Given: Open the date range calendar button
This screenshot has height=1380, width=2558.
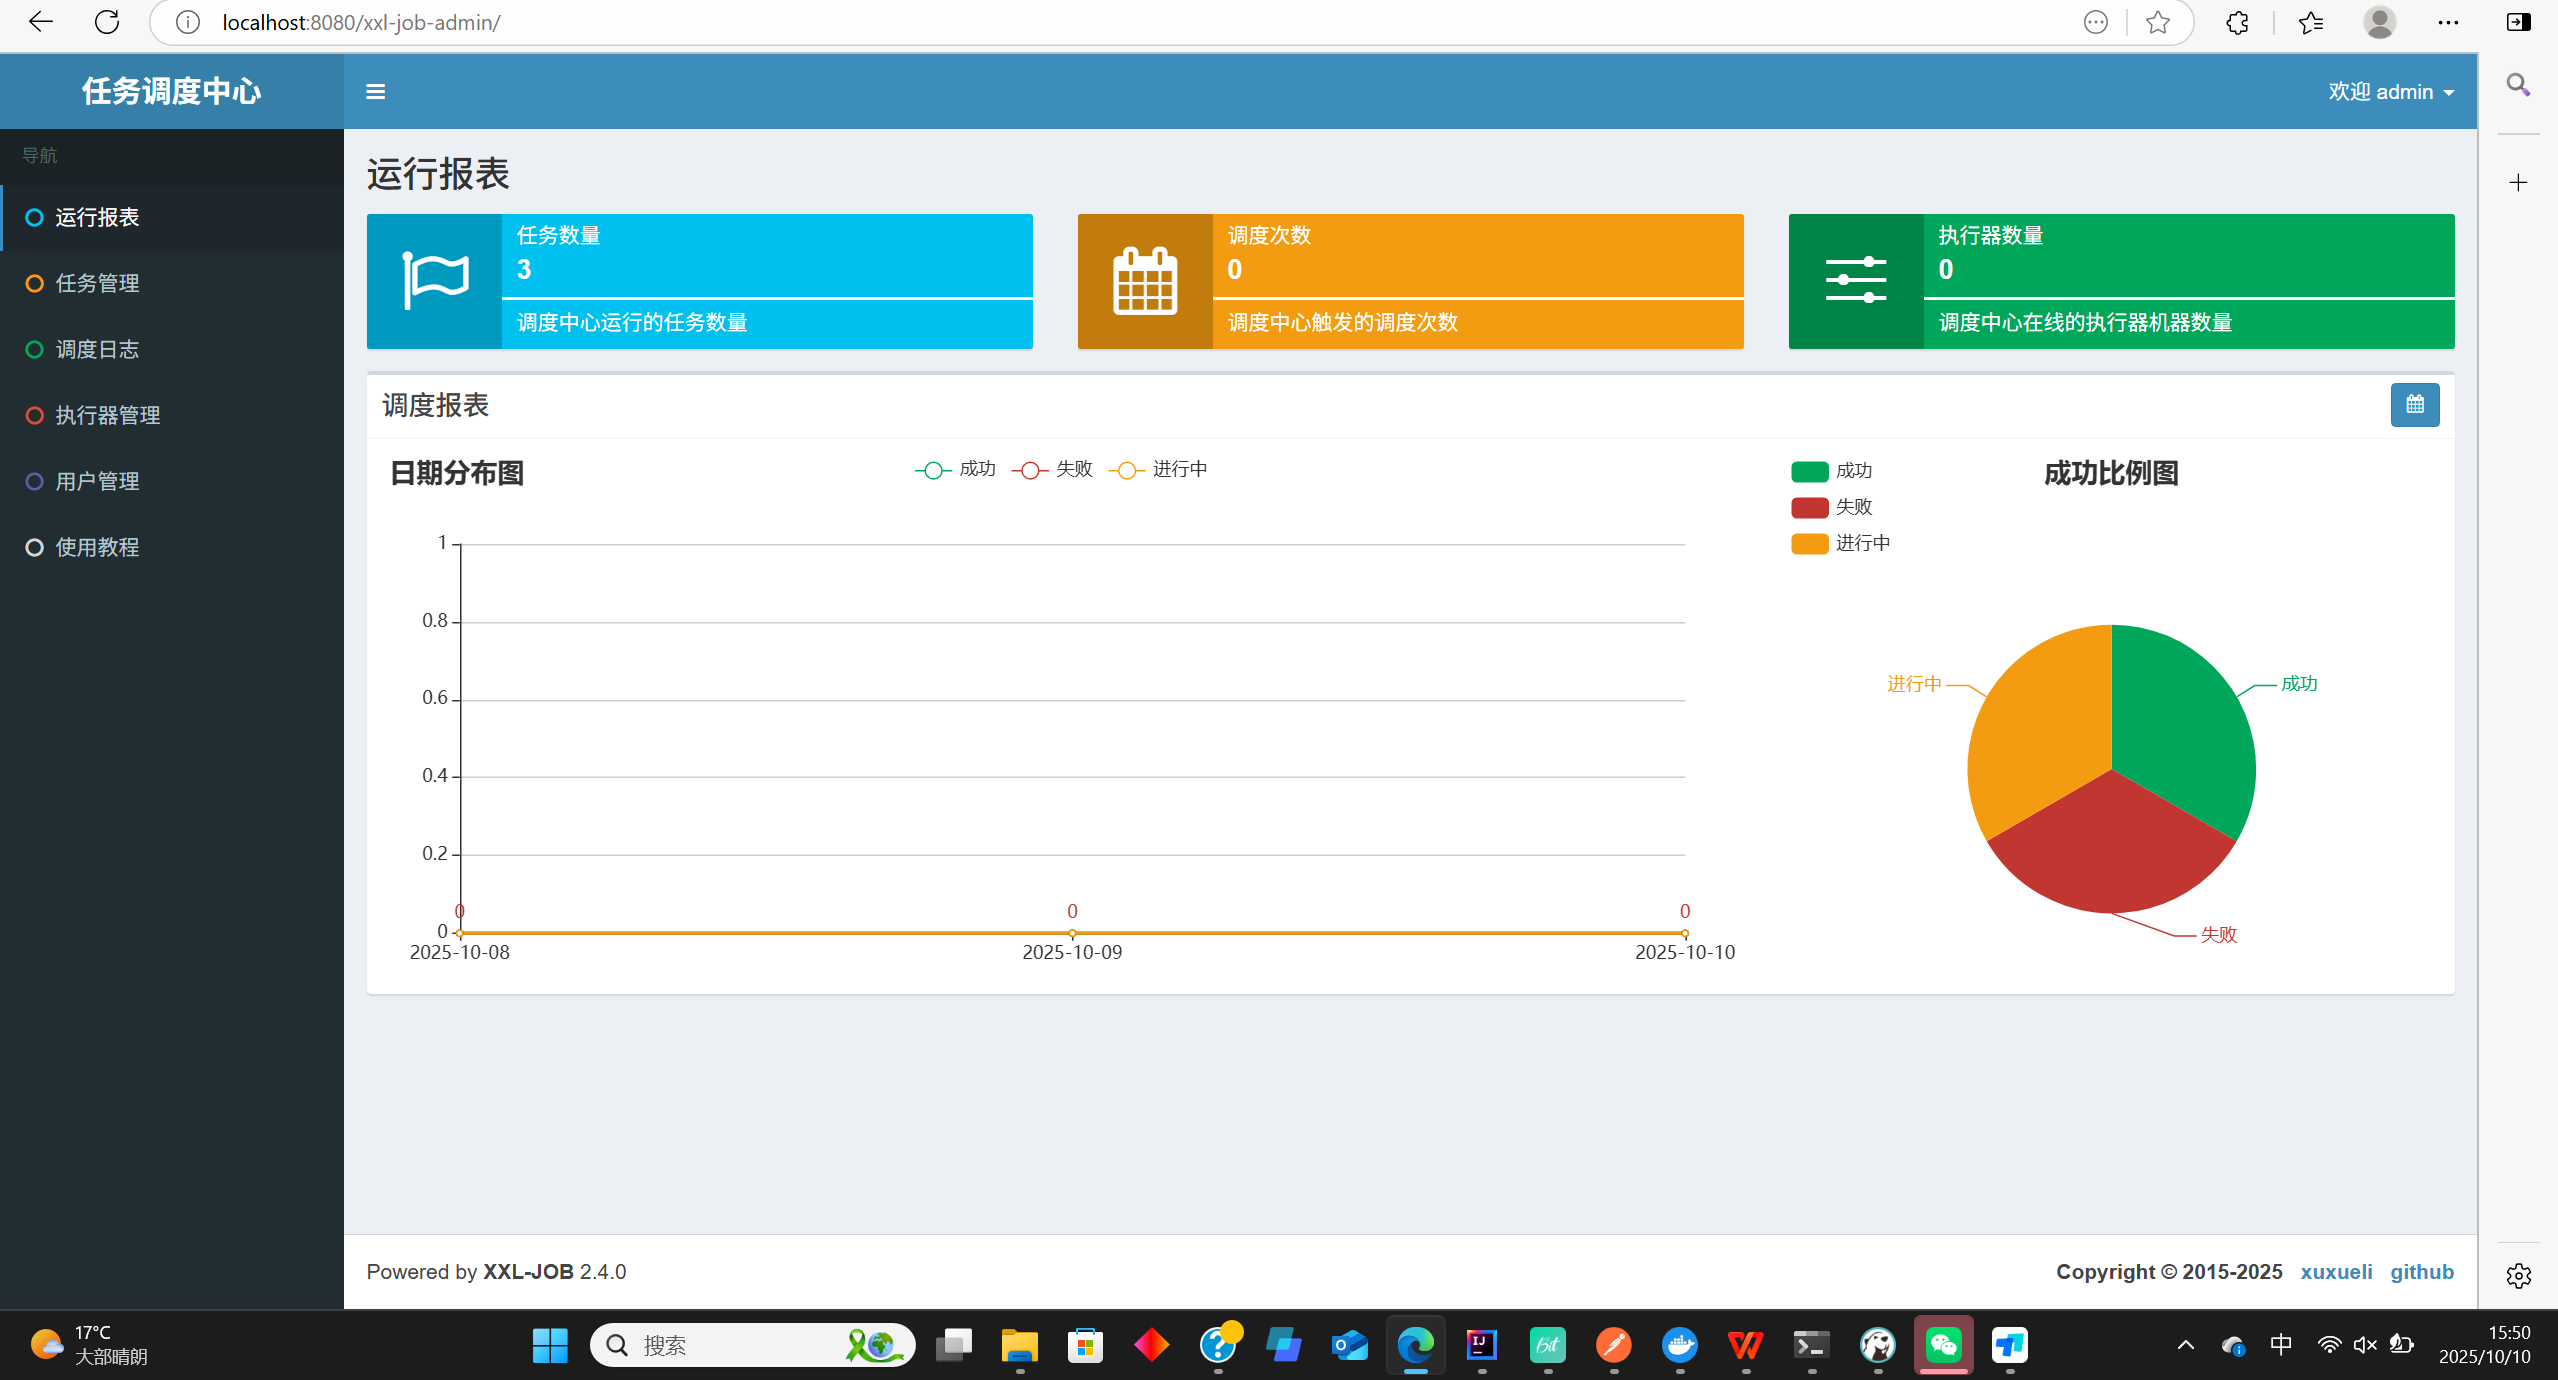Looking at the screenshot, I should (x=2414, y=405).
